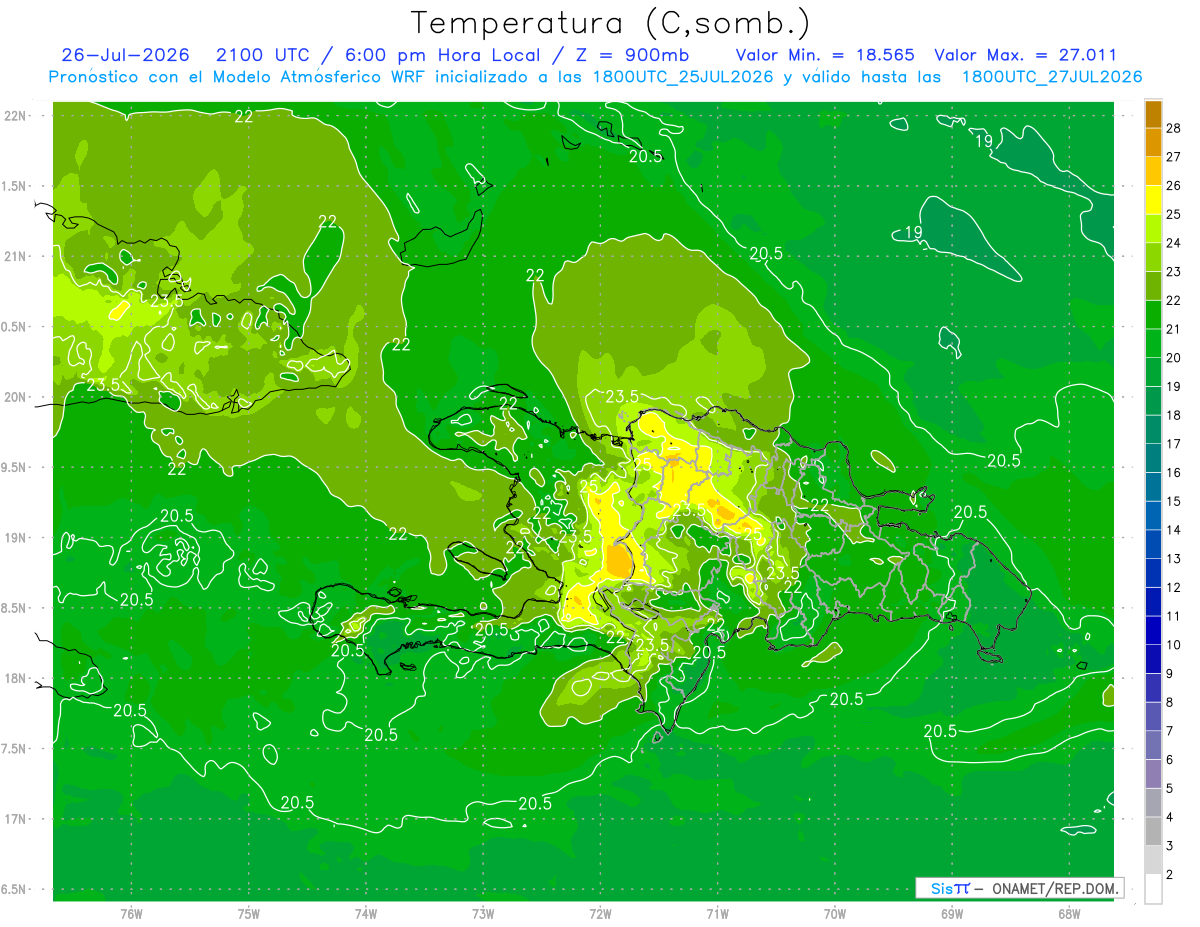Click the valid-until time '1800UTC_27JUL2026'
Screen dimensions: 1200x927
pos(1051,77)
